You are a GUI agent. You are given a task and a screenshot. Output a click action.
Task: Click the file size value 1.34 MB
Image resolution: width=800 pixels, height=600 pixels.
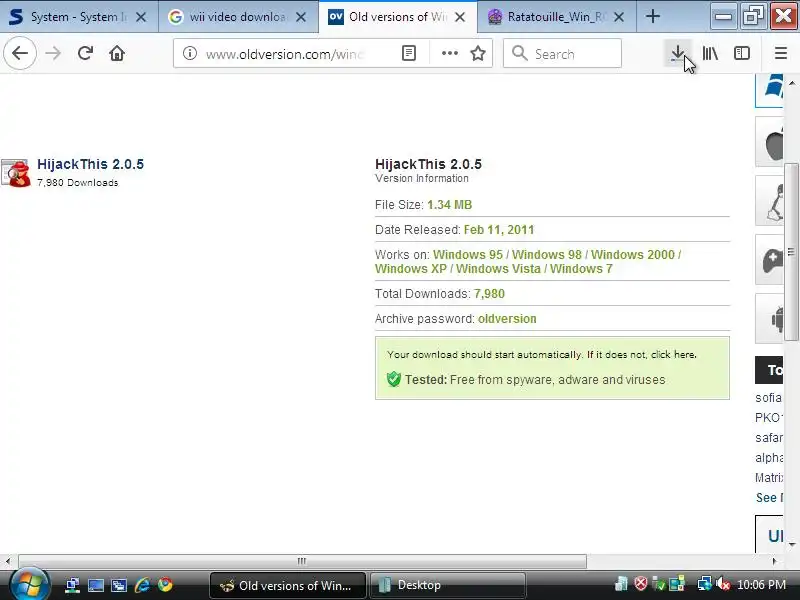(449, 205)
